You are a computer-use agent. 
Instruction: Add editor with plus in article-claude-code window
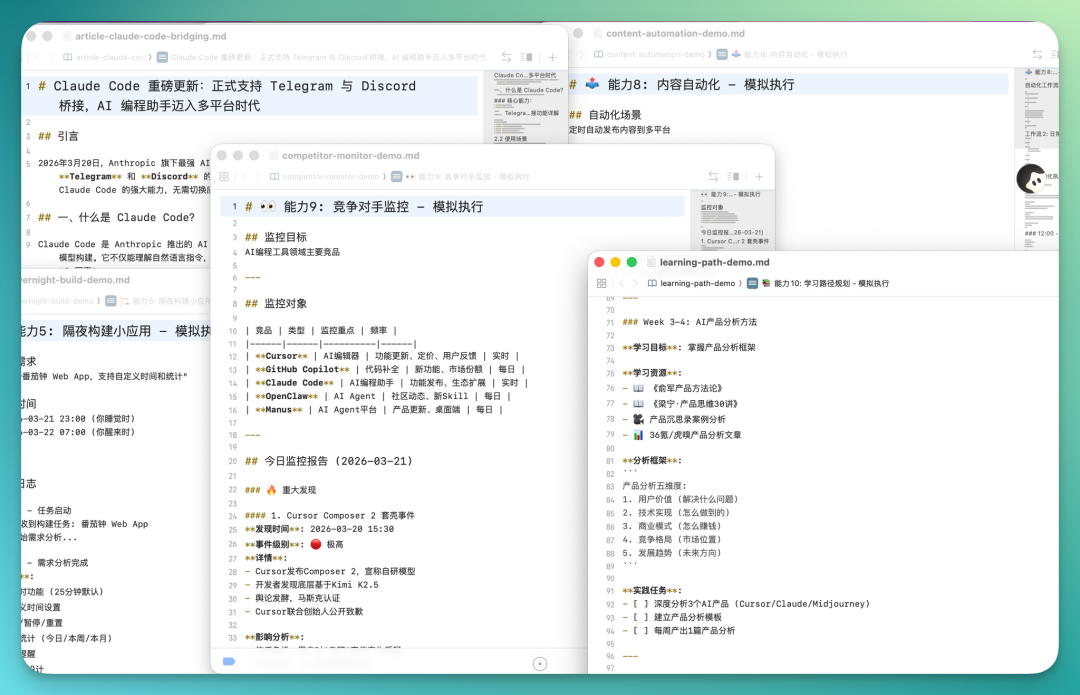(552, 57)
